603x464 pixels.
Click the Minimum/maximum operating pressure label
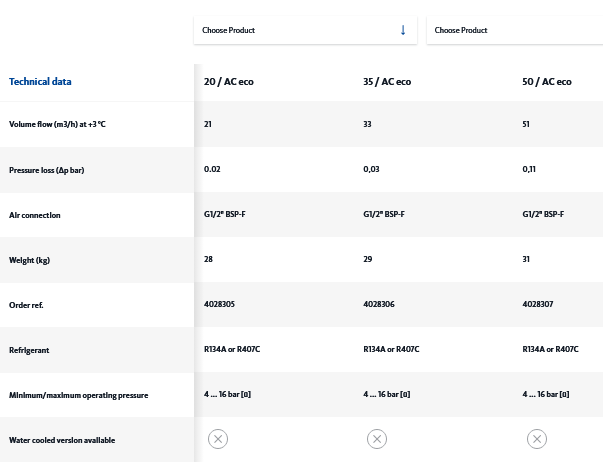coord(78,395)
